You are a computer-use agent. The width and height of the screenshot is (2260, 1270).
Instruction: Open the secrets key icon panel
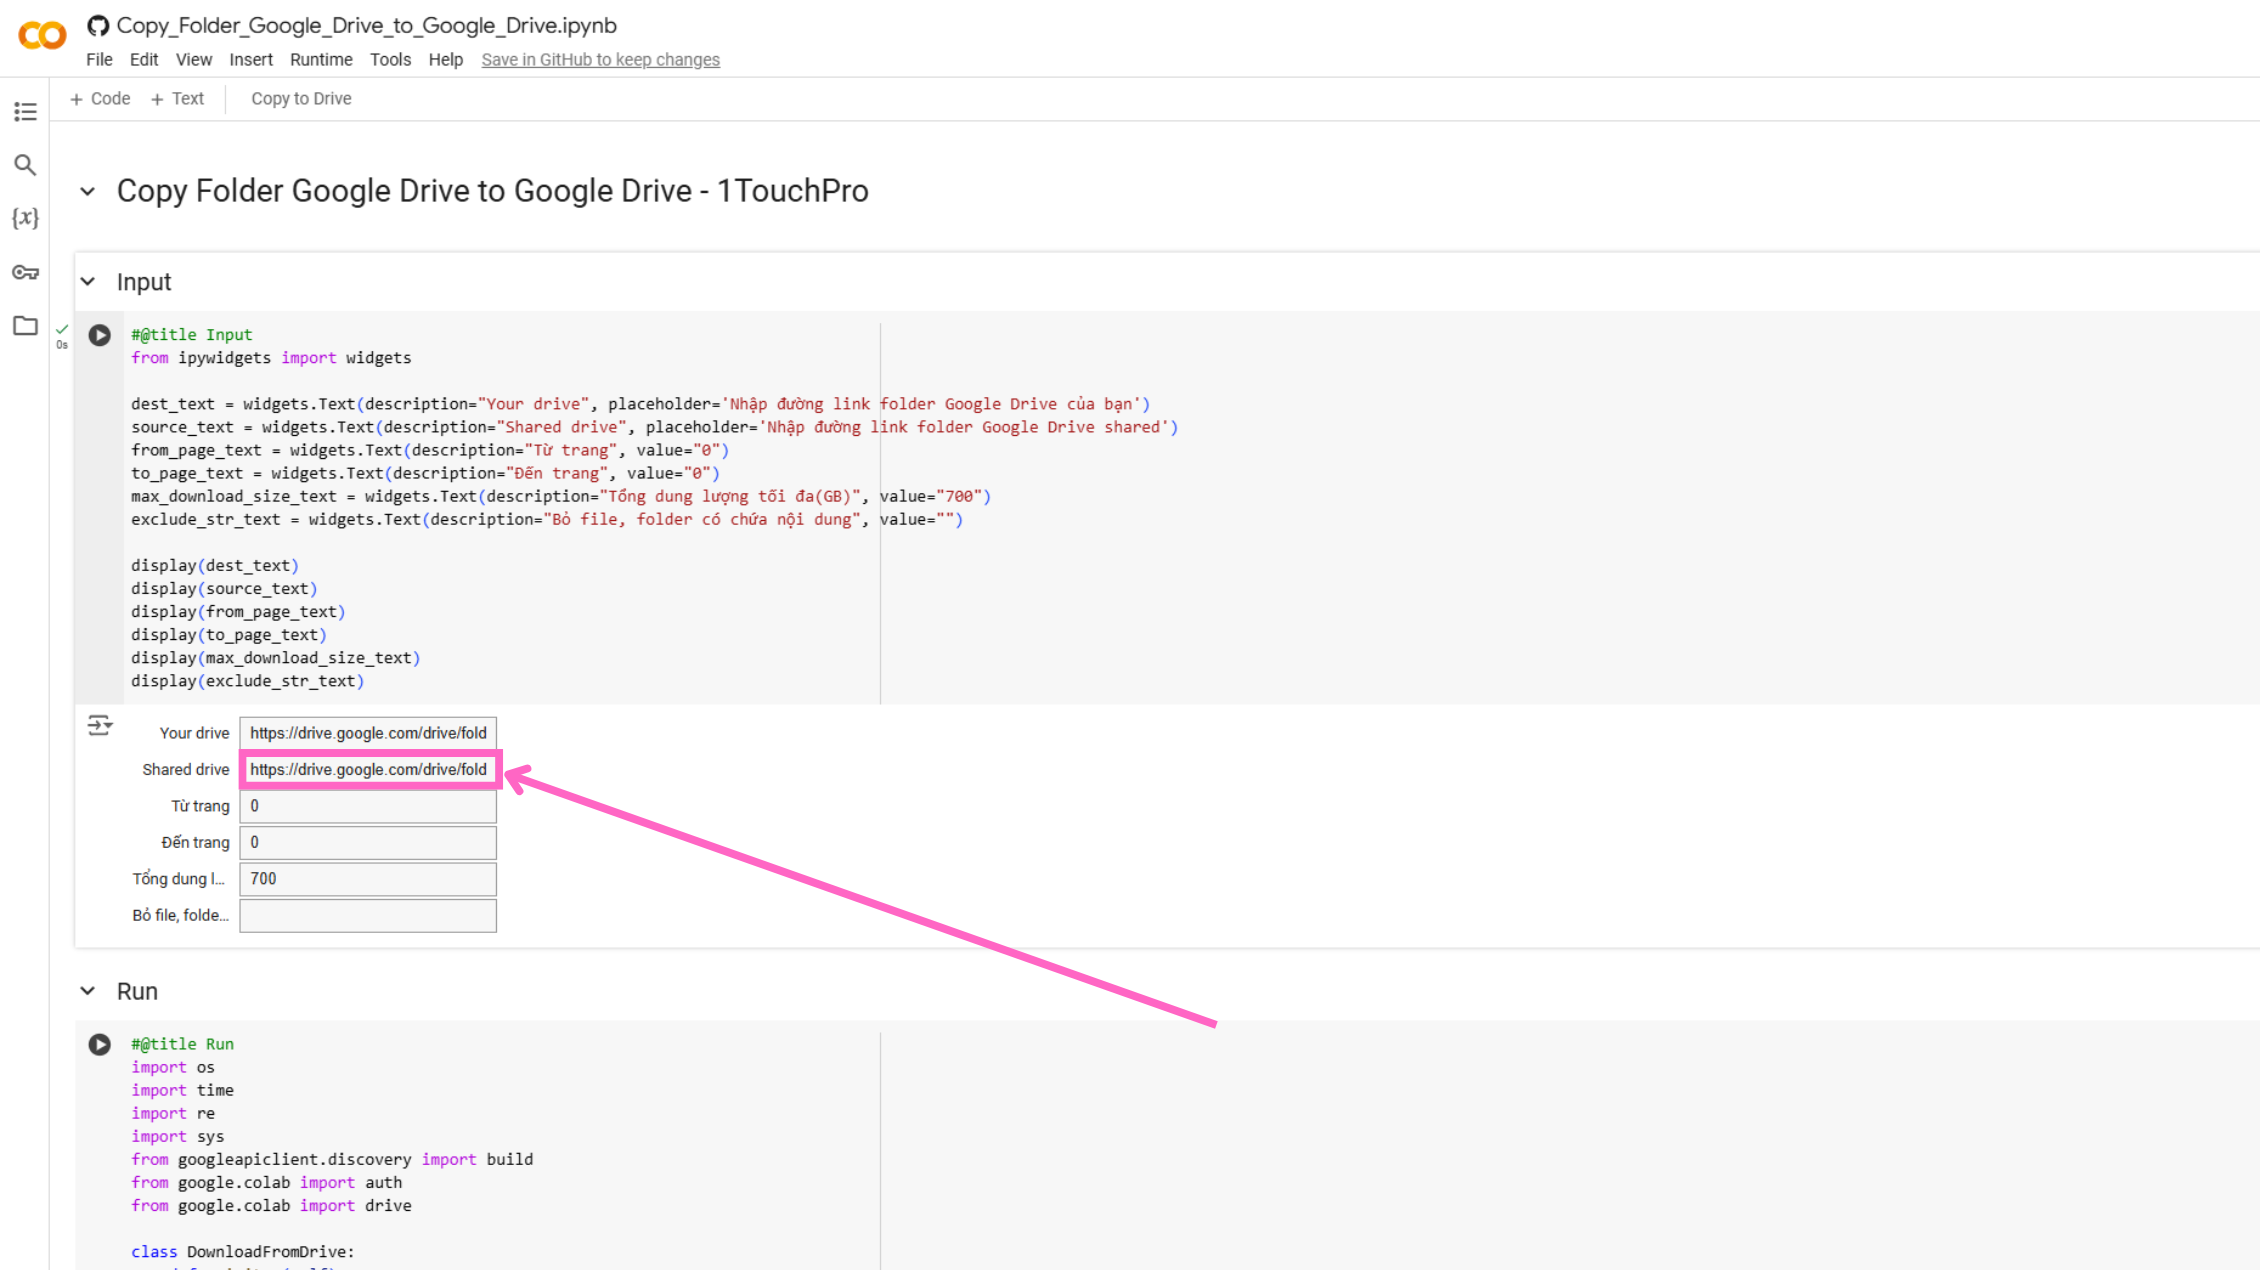click(25, 272)
